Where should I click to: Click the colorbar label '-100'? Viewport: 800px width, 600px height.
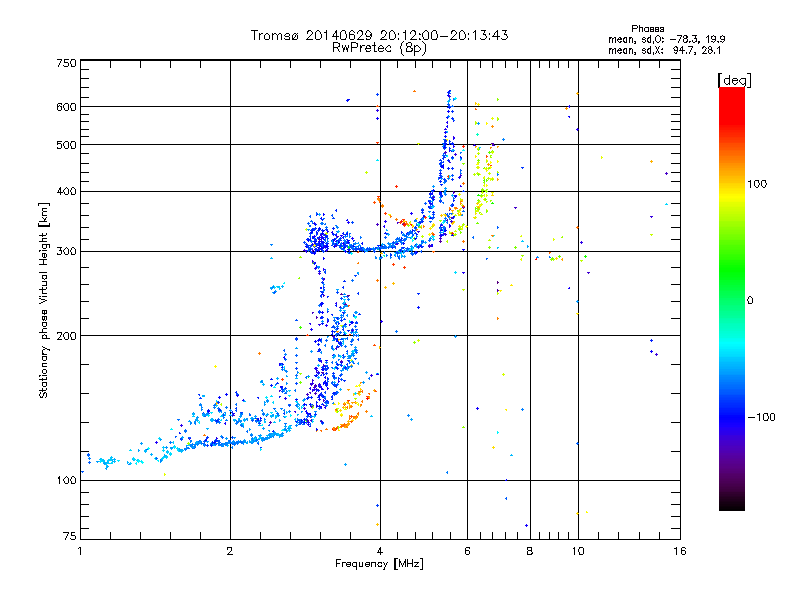[761, 417]
